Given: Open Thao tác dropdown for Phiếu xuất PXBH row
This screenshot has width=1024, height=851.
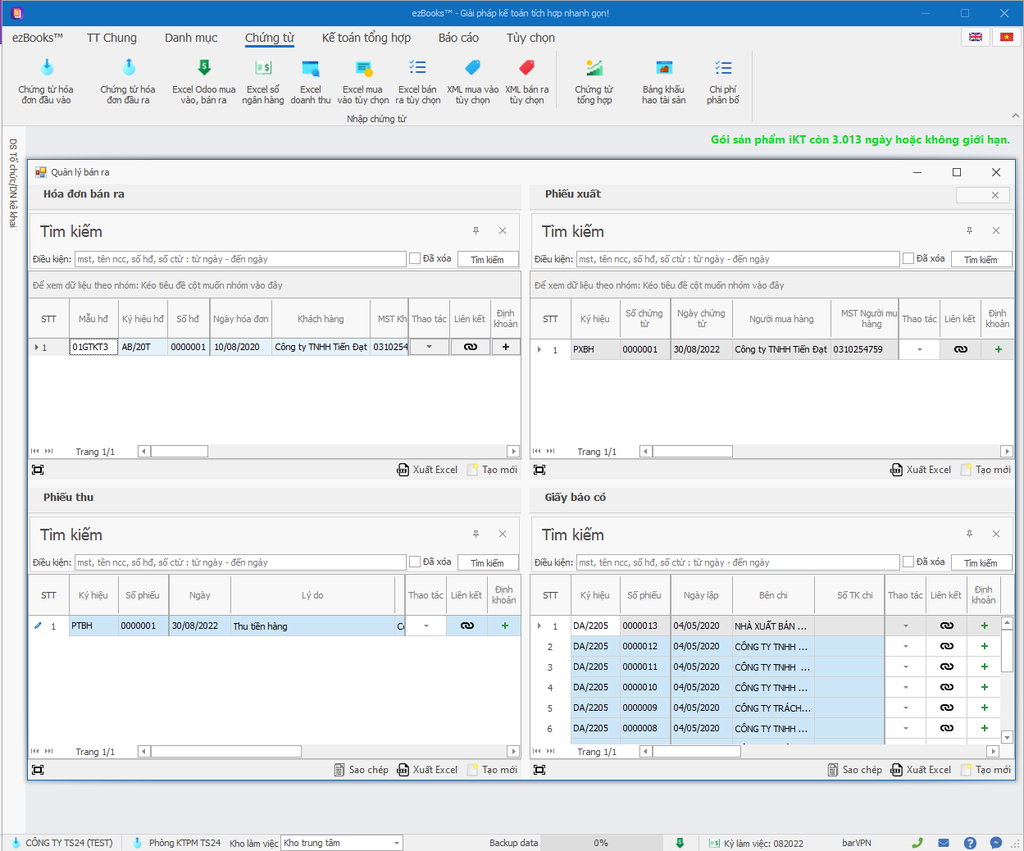Looking at the screenshot, I should [x=919, y=350].
